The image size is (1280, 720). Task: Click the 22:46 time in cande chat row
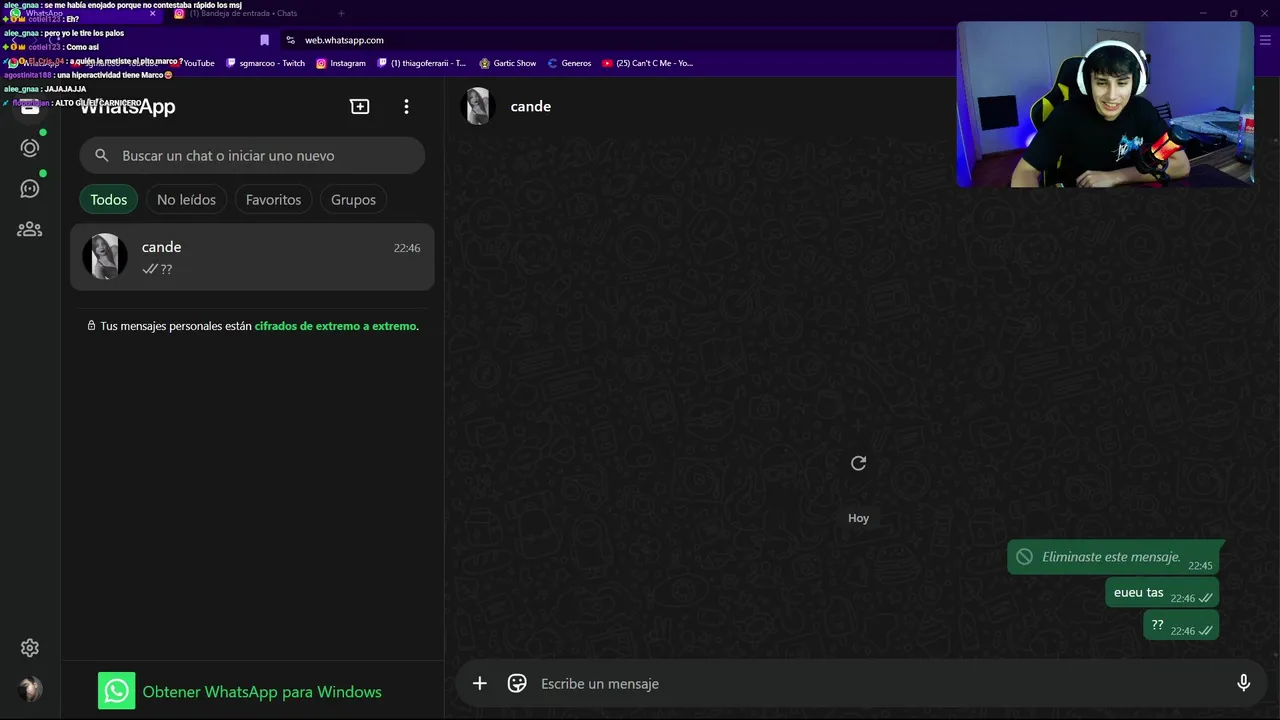point(407,248)
